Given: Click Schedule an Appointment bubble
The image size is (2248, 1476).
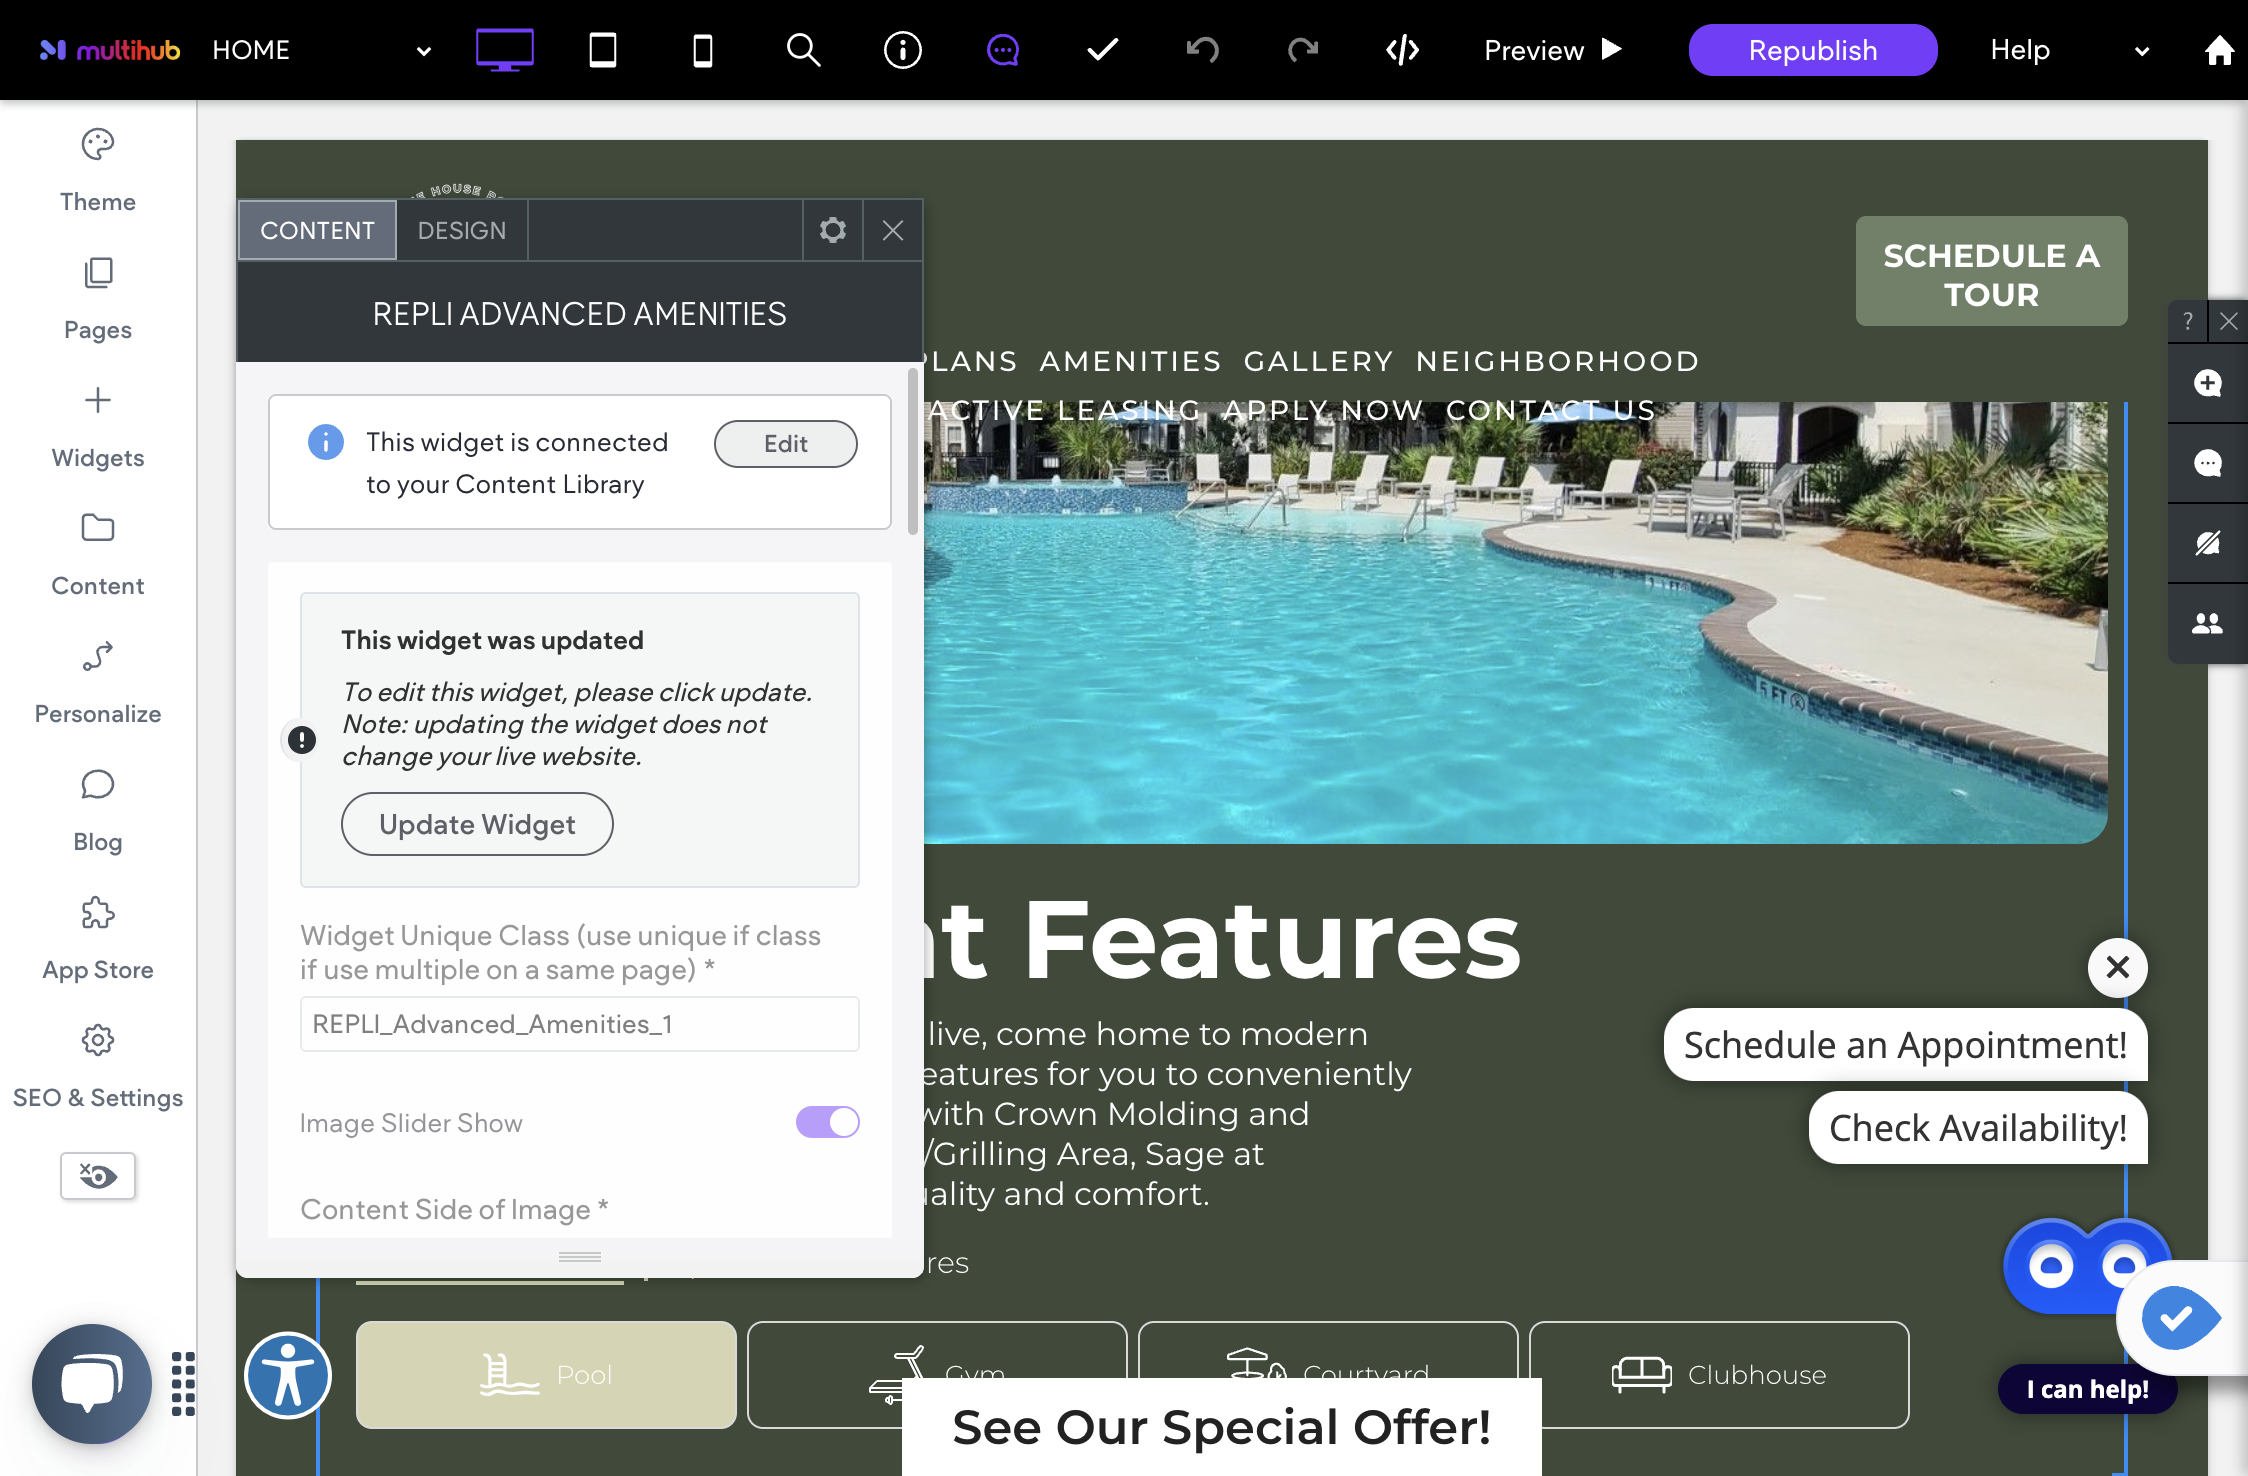Looking at the screenshot, I should pos(1905,1045).
